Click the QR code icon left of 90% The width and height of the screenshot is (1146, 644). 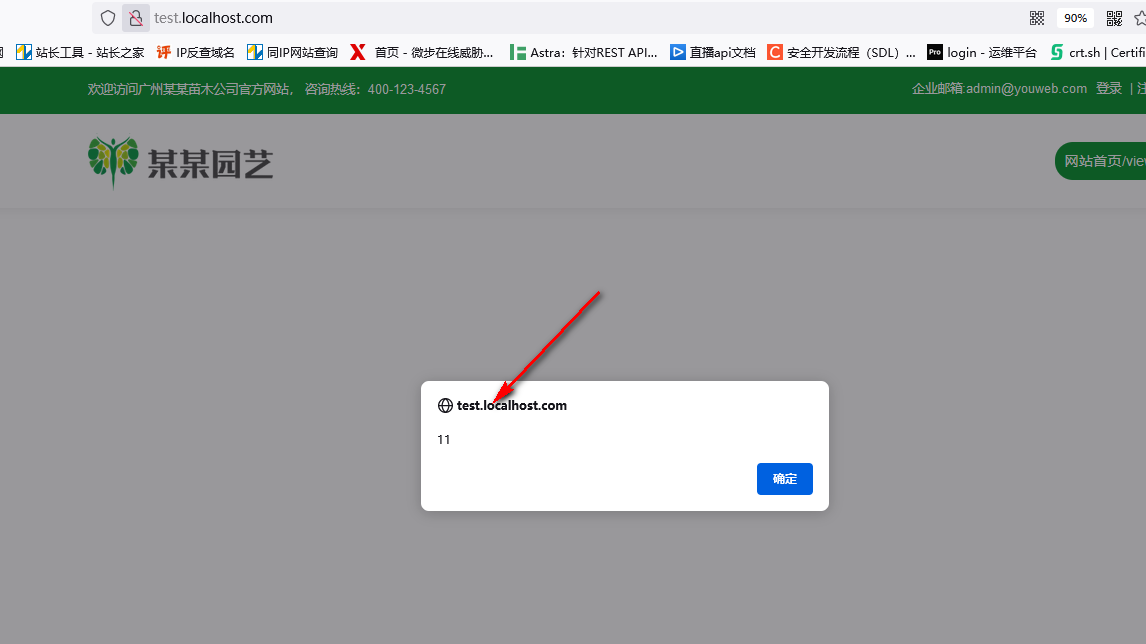[1037, 18]
